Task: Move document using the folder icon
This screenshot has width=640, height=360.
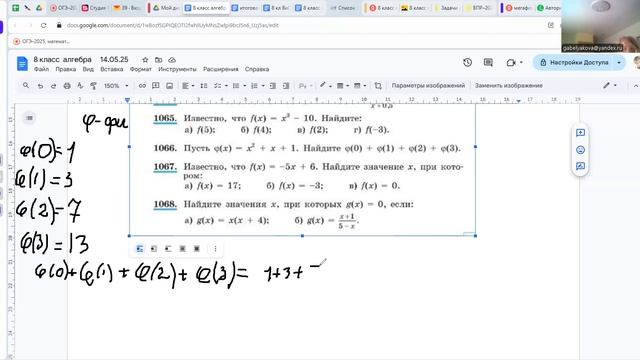Action: (158, 60)
